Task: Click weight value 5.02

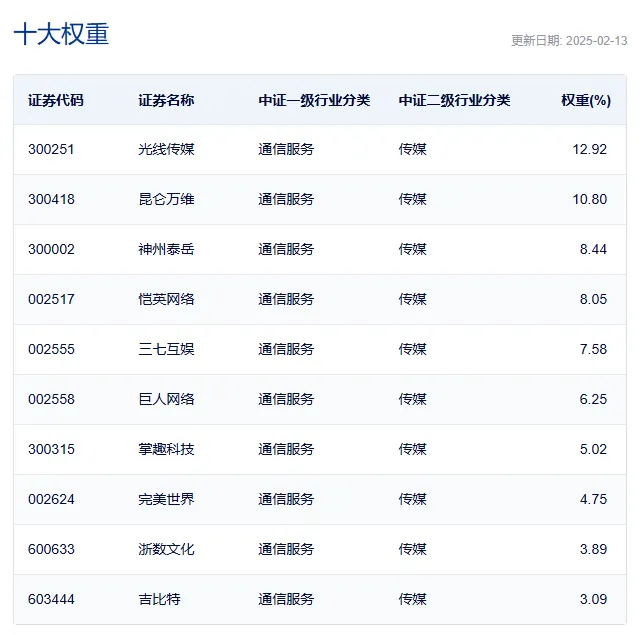Action: point(593,450)
